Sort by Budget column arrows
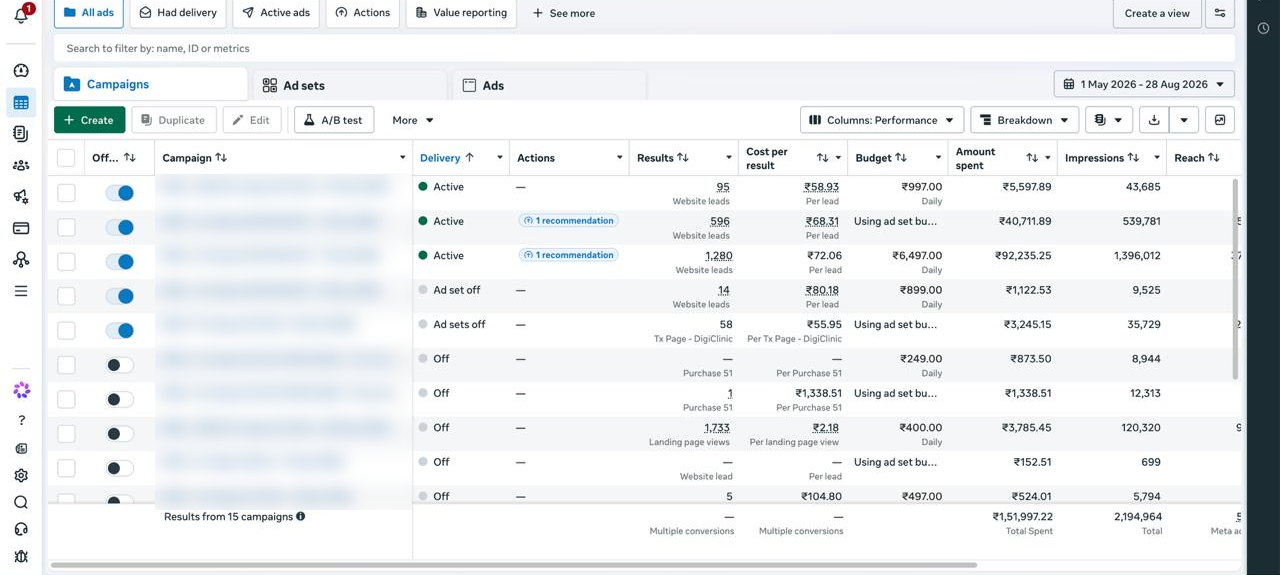Image resolution: width=1280 pixels, height=575 pixels. [x=901, y=158]
